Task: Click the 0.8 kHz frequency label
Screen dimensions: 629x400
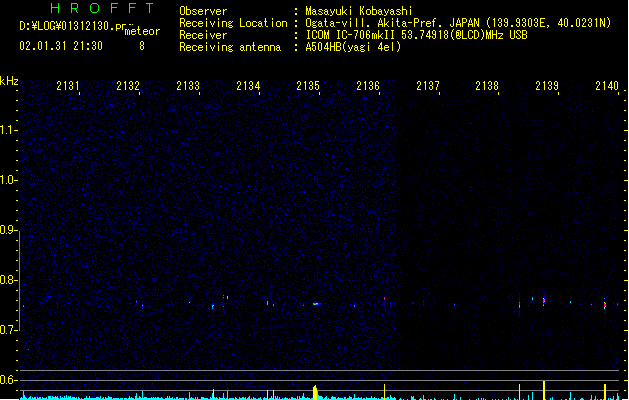Action: click(8, 280)
